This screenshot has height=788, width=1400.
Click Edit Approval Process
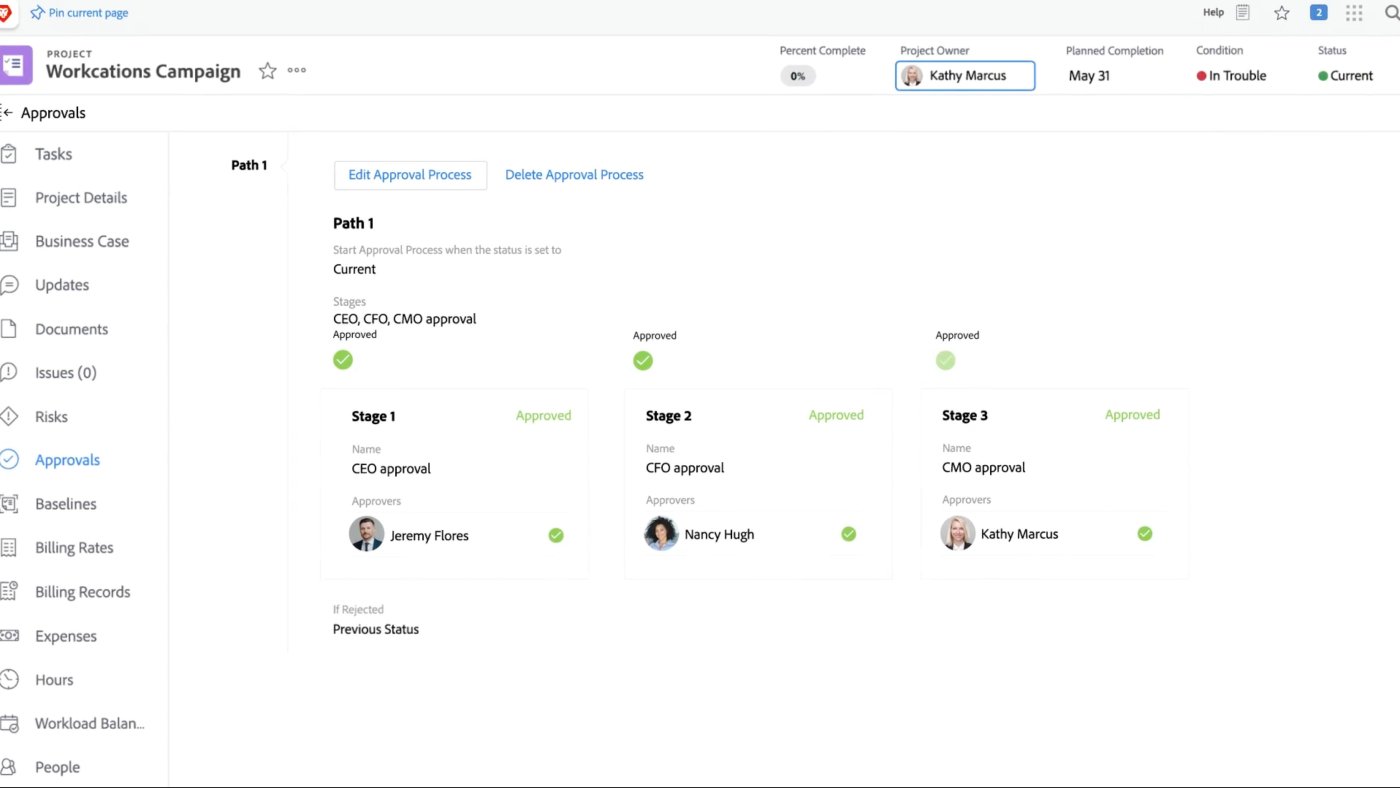coord(410,174)
